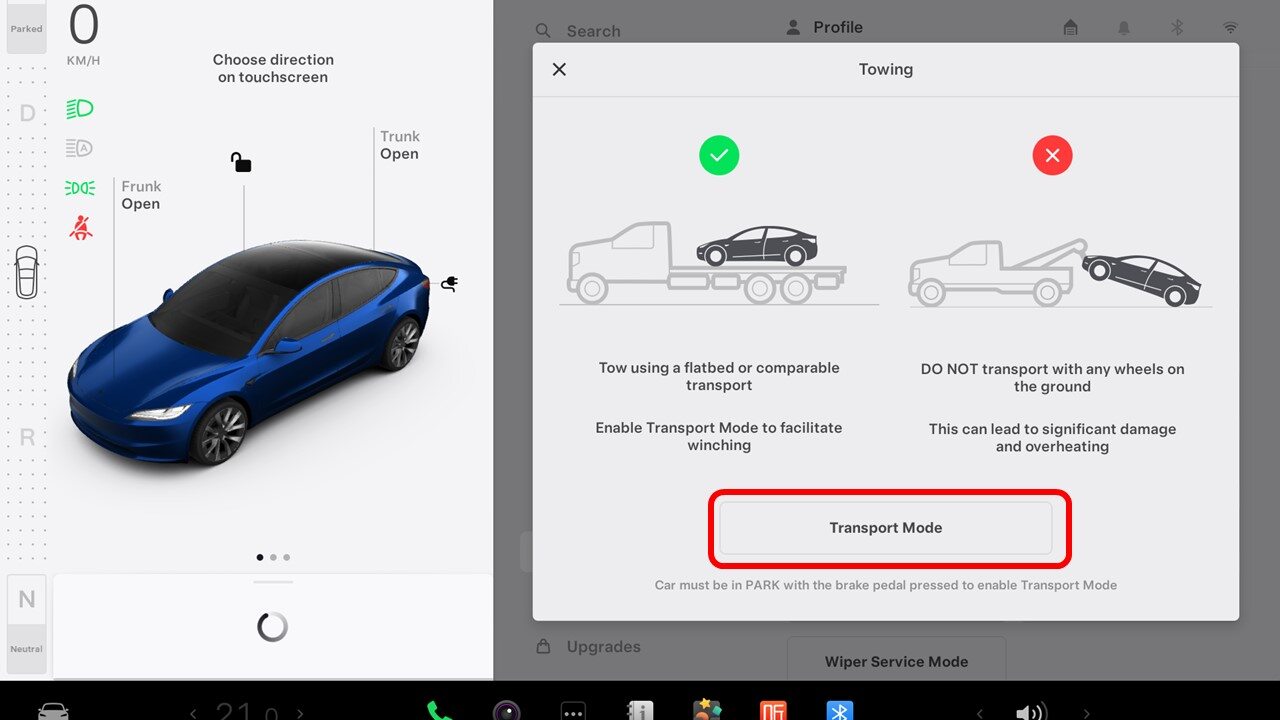The height and width of the screenshot is (720, 1280).
Task: Open the three-dots app launcher
Action: click(x=573, y=711)
